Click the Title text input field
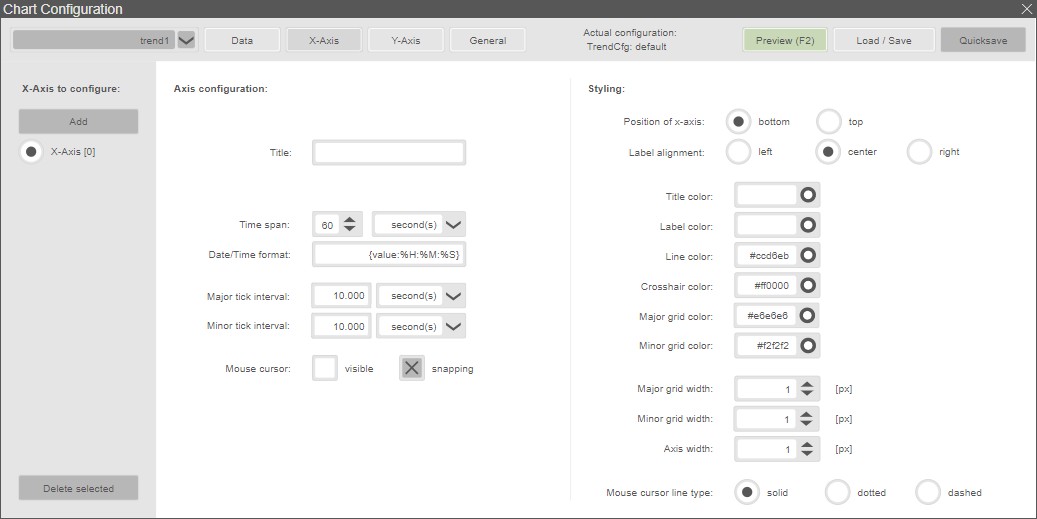This screenshot has height=519, width=1037. (389, 152)
